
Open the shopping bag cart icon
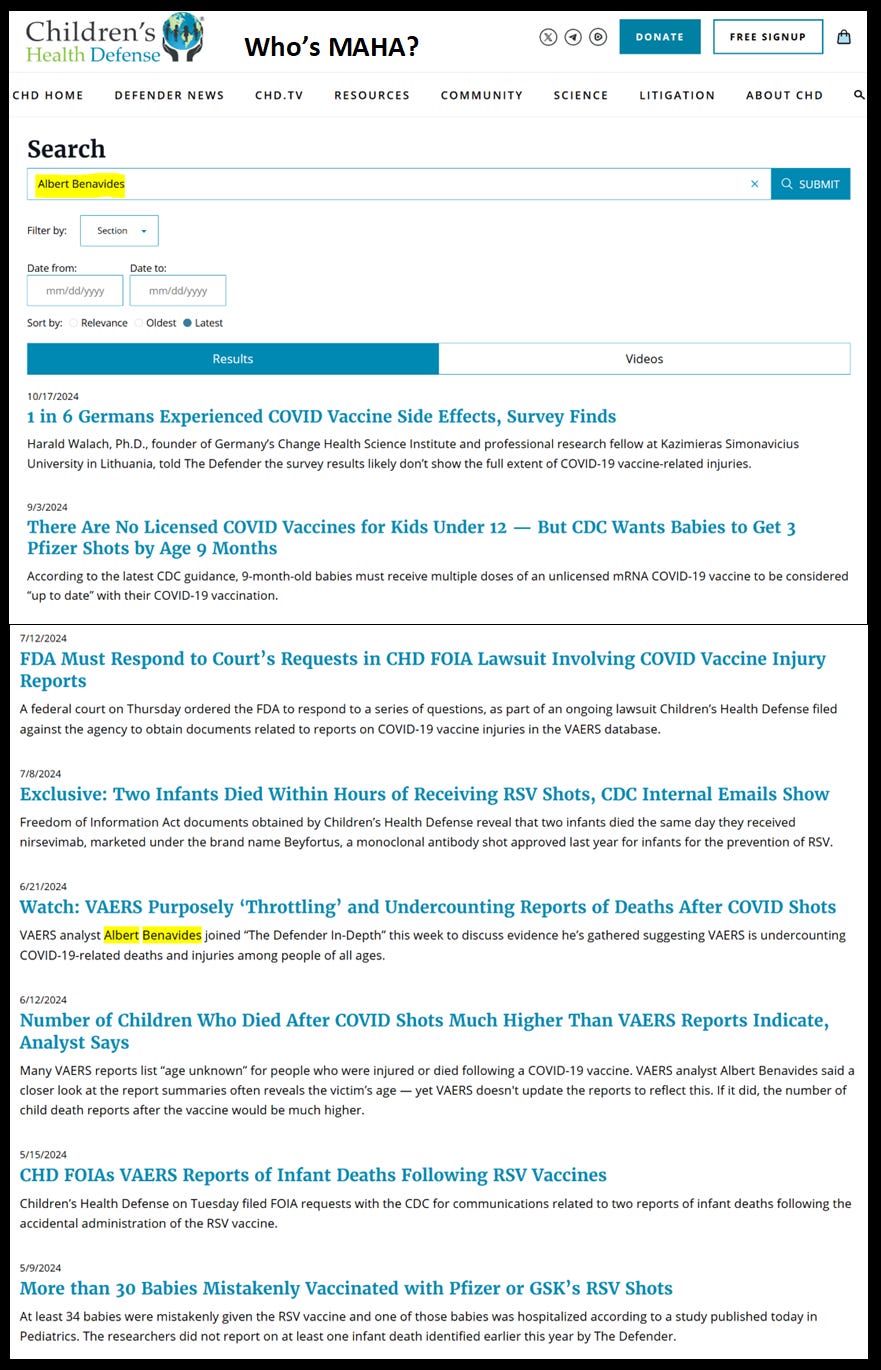click(845, 37)
